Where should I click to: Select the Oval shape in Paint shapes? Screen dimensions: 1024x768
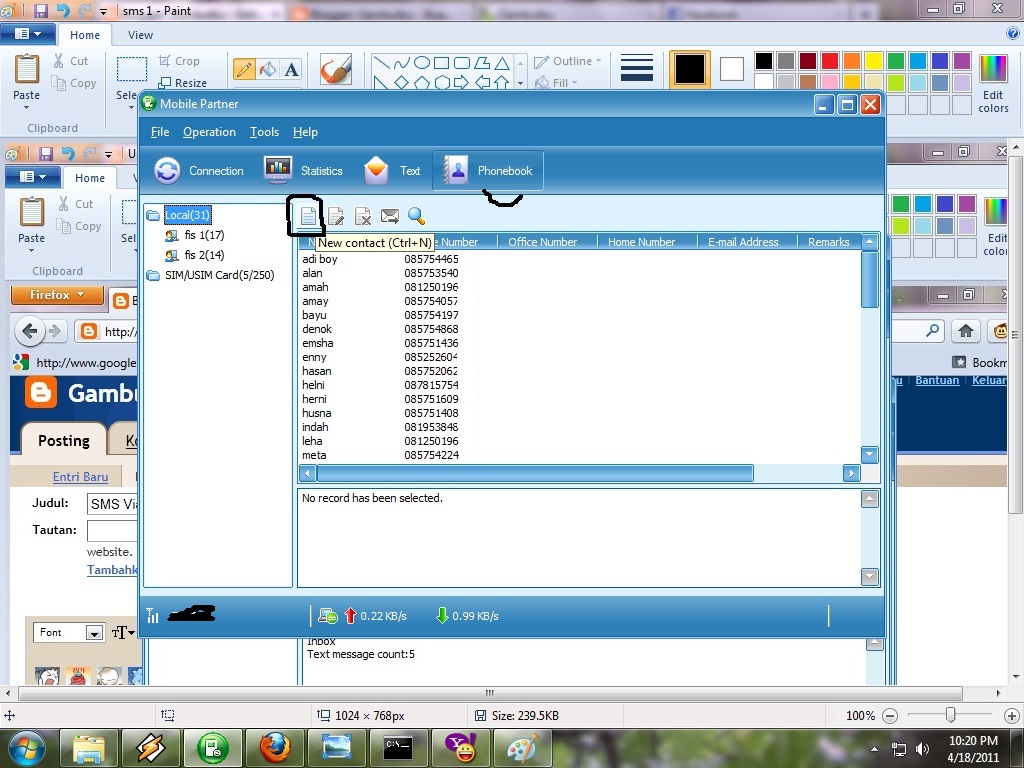coord(422,63)
